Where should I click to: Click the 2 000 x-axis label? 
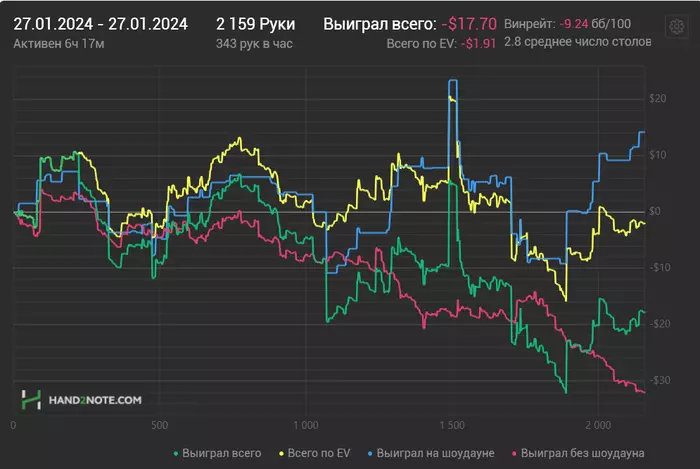(598, 425)
